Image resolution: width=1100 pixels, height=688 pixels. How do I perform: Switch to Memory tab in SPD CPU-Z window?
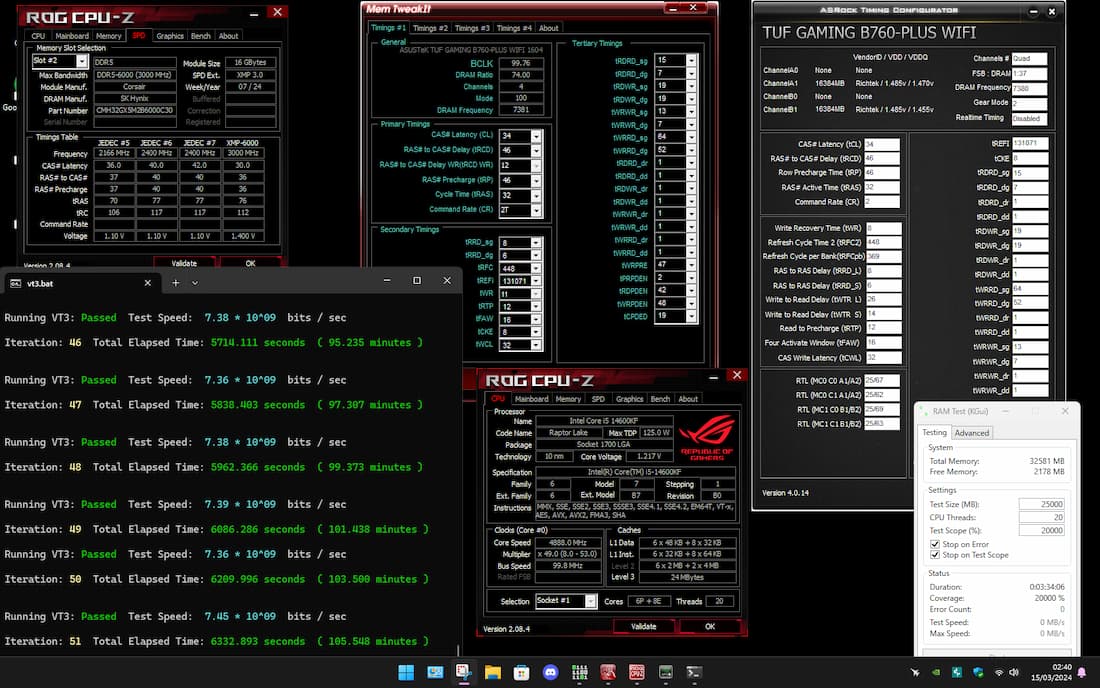pyautogui.click(x=108, y=36)
